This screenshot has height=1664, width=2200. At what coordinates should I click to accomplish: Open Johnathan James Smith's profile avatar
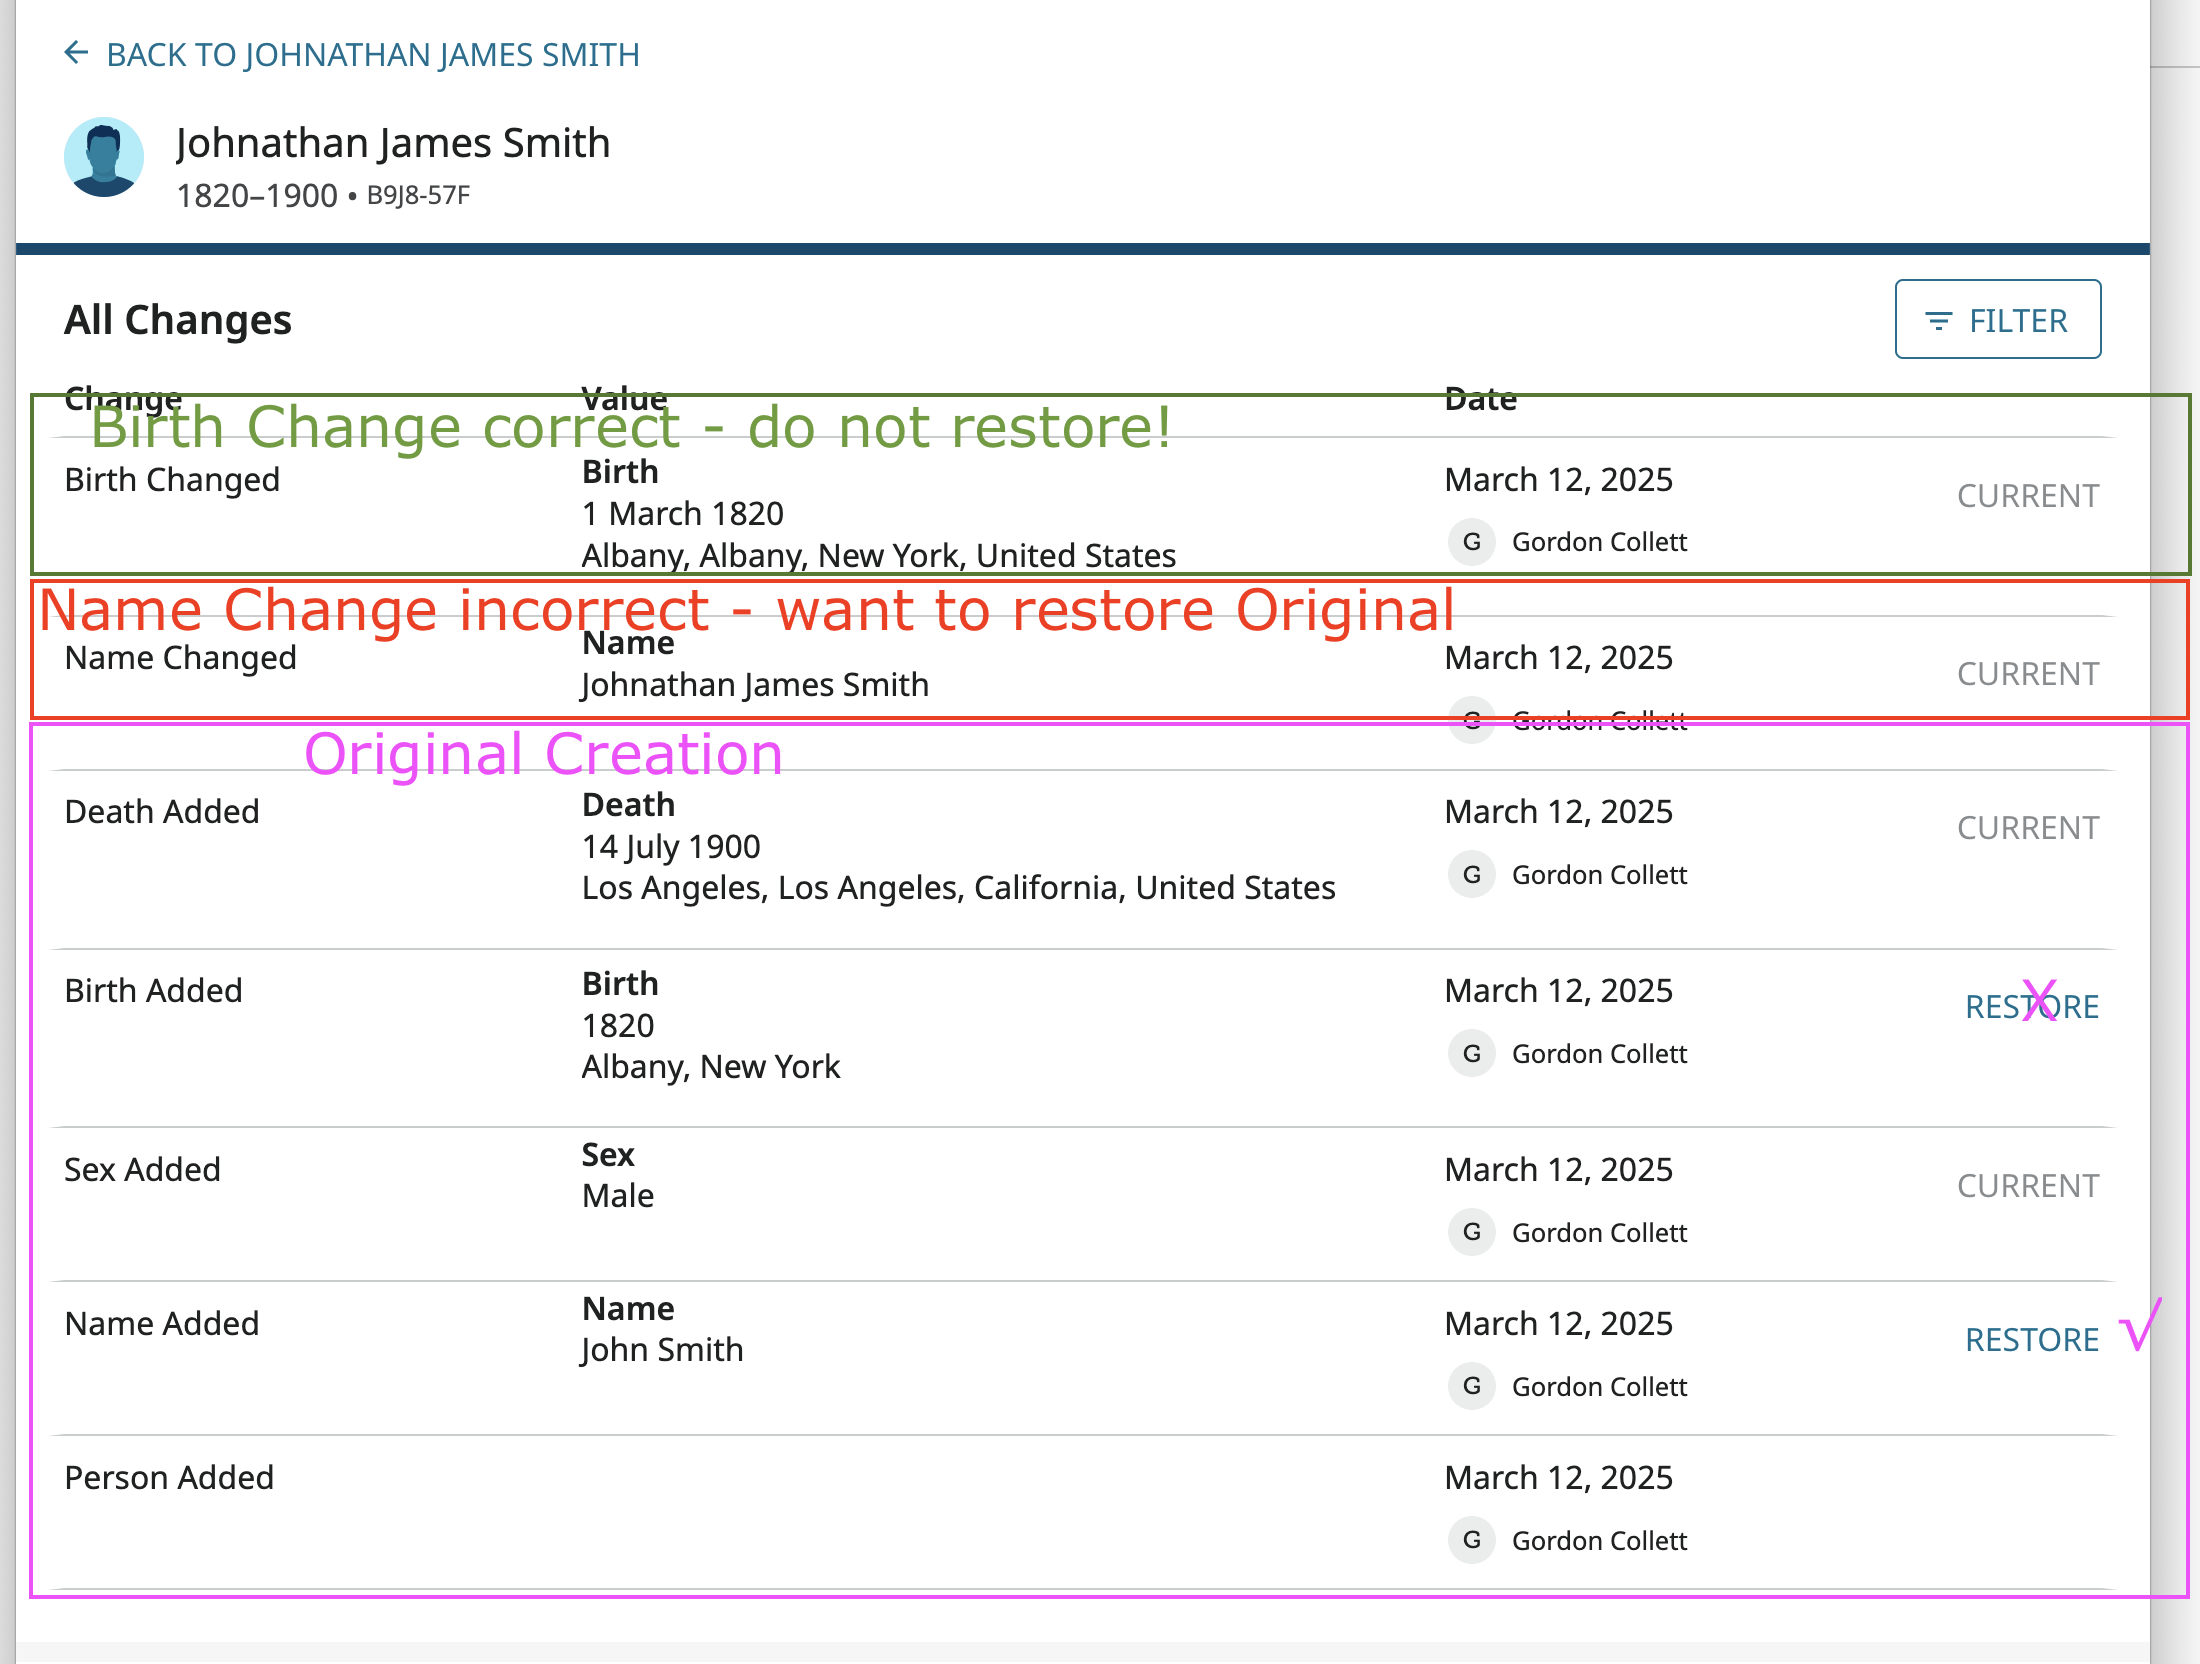104,156
